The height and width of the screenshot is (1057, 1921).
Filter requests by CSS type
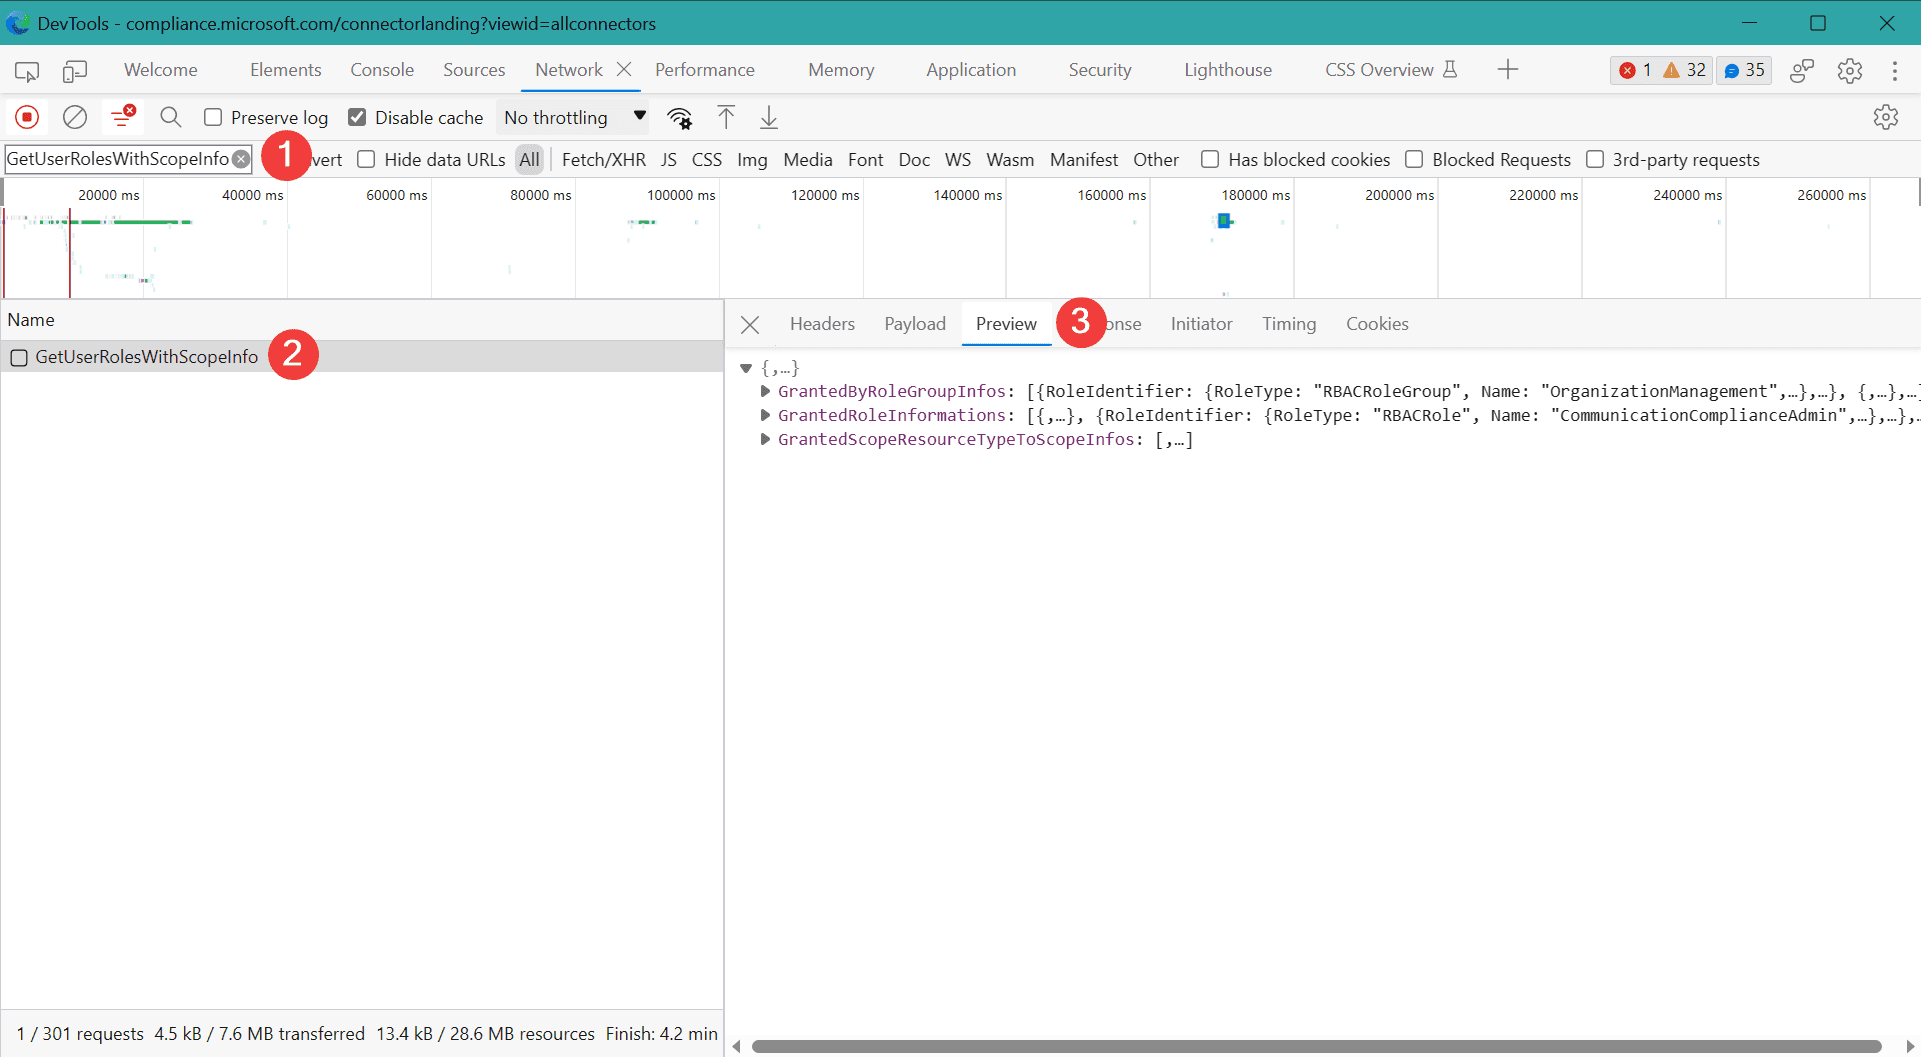(x=707, y=160)
